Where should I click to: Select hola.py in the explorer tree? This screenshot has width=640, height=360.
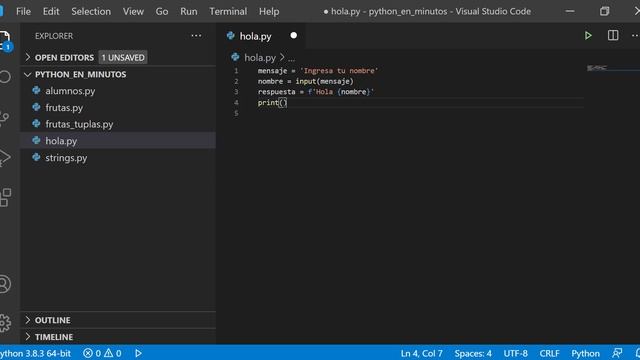click(118, 141)
